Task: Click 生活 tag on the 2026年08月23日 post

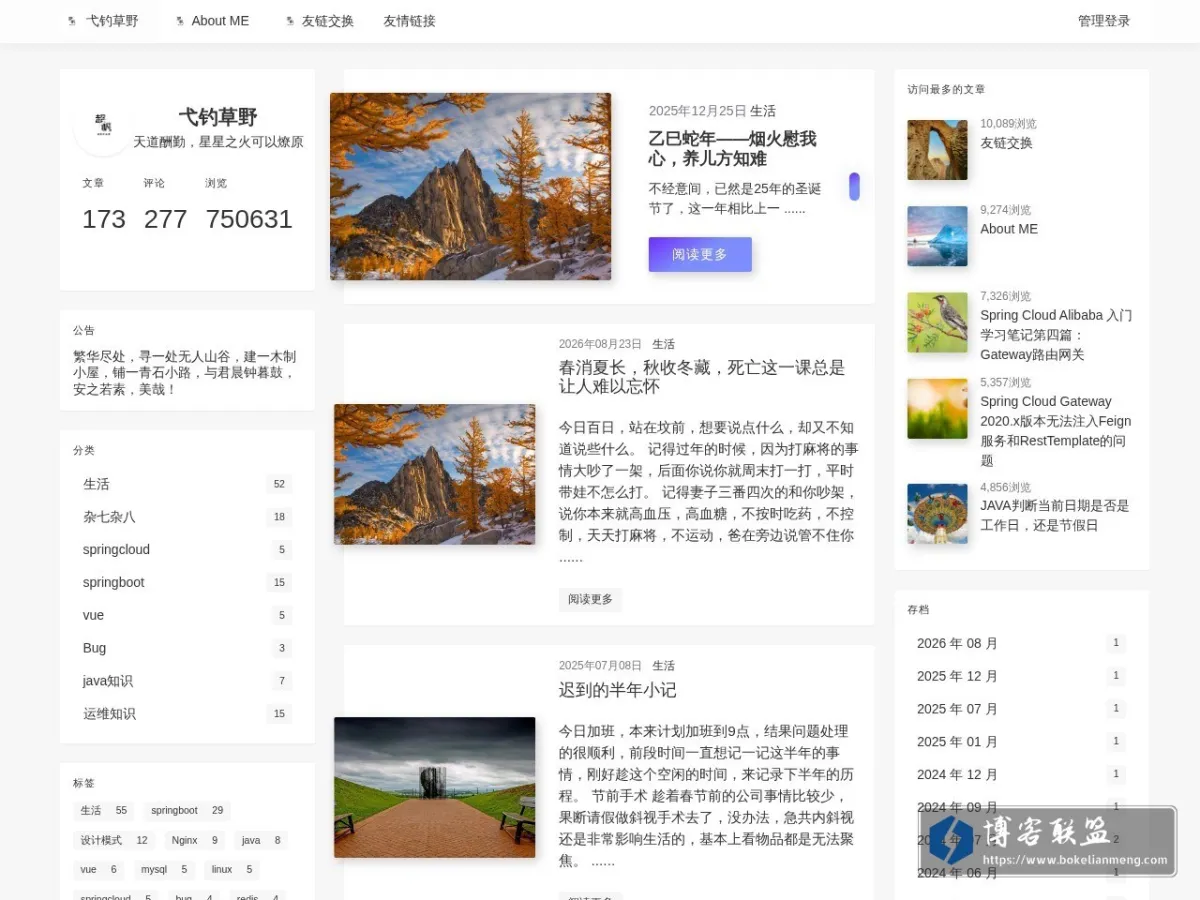Action: pyautogui.click(x=664, y=344)
